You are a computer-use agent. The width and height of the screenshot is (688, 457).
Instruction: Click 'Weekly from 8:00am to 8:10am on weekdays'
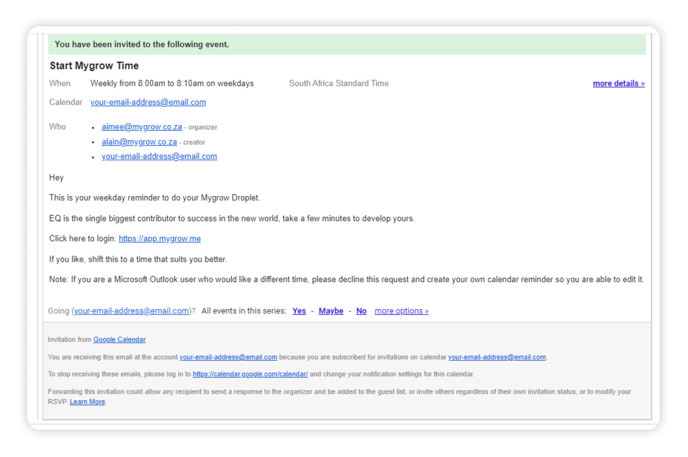(x=172, y=83)
